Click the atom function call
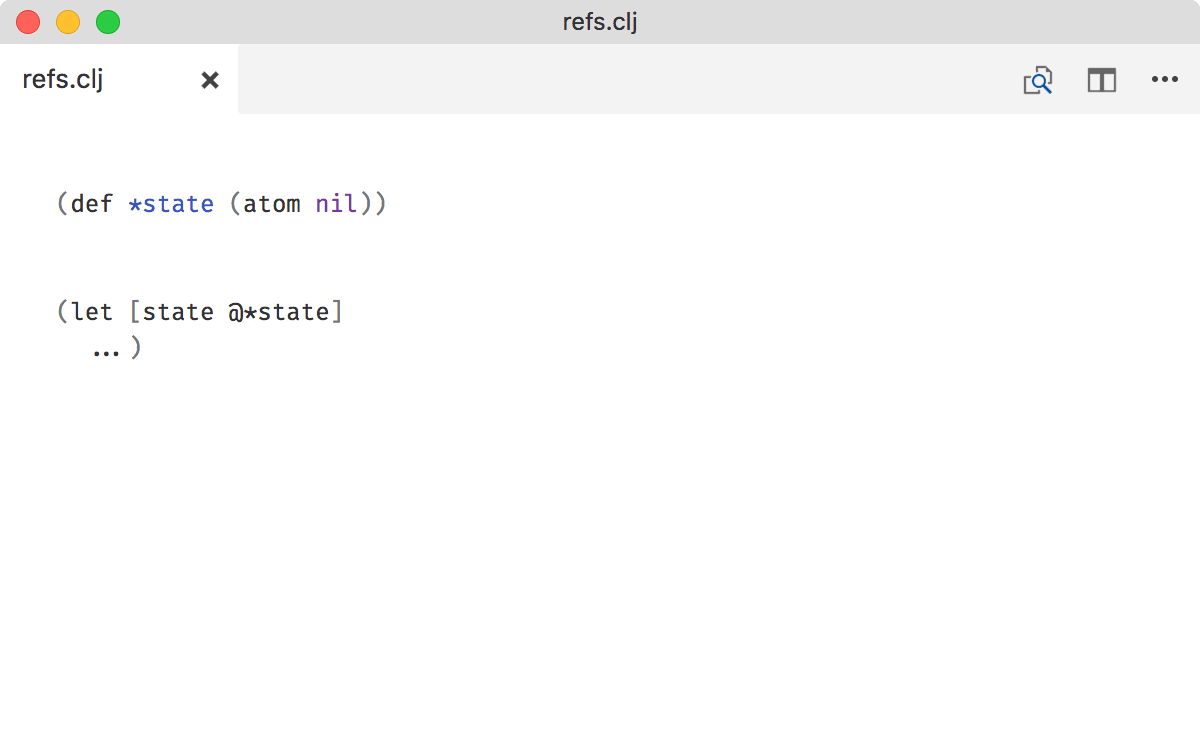 pyautogui.click(x=272, y=204)
